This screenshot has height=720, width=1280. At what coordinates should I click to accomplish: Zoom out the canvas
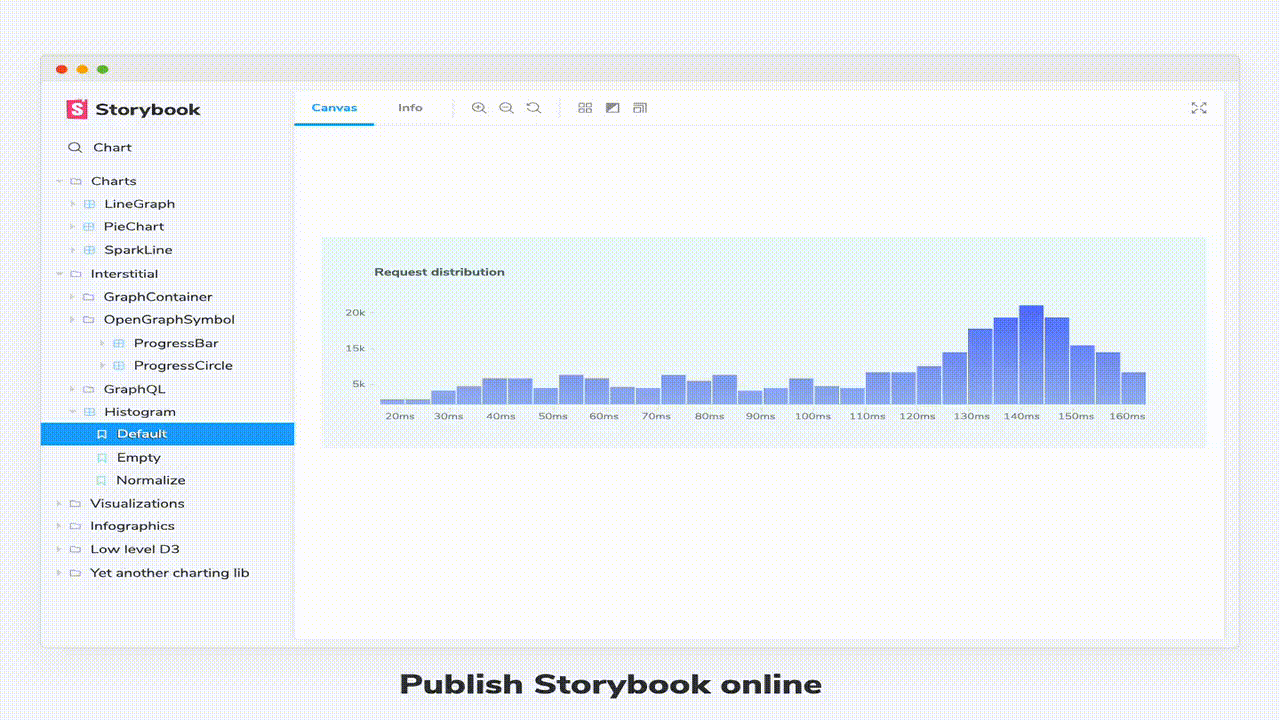[x=506, y=108]
